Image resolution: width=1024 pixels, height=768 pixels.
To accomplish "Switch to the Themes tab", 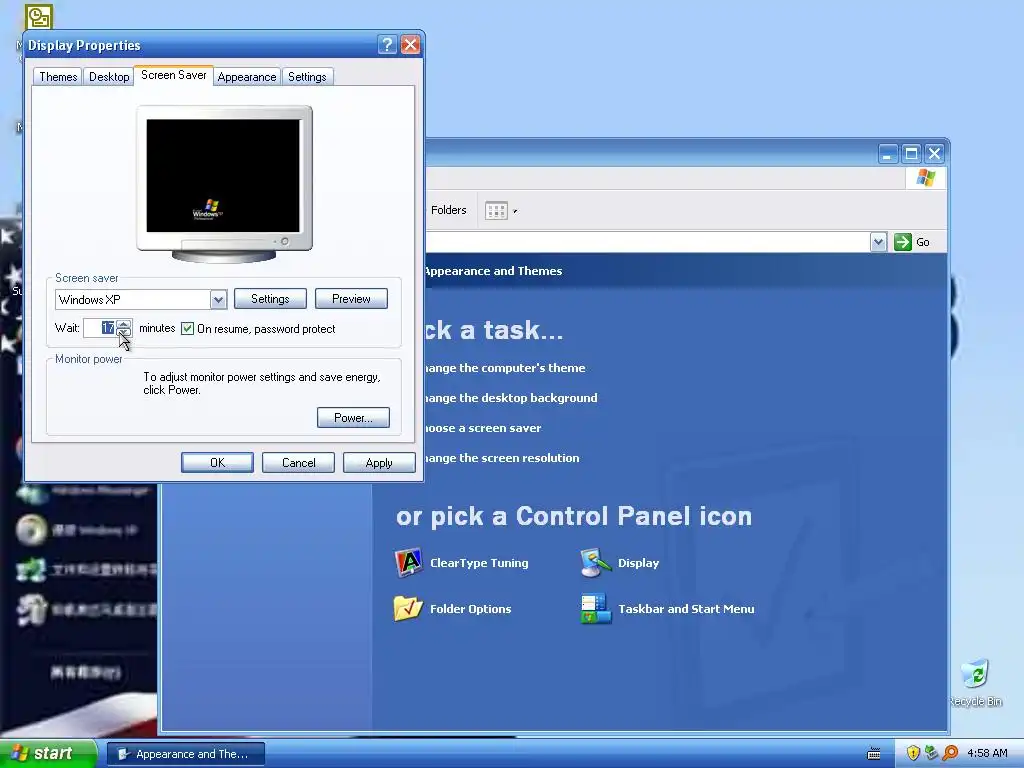I will (58, 77).
